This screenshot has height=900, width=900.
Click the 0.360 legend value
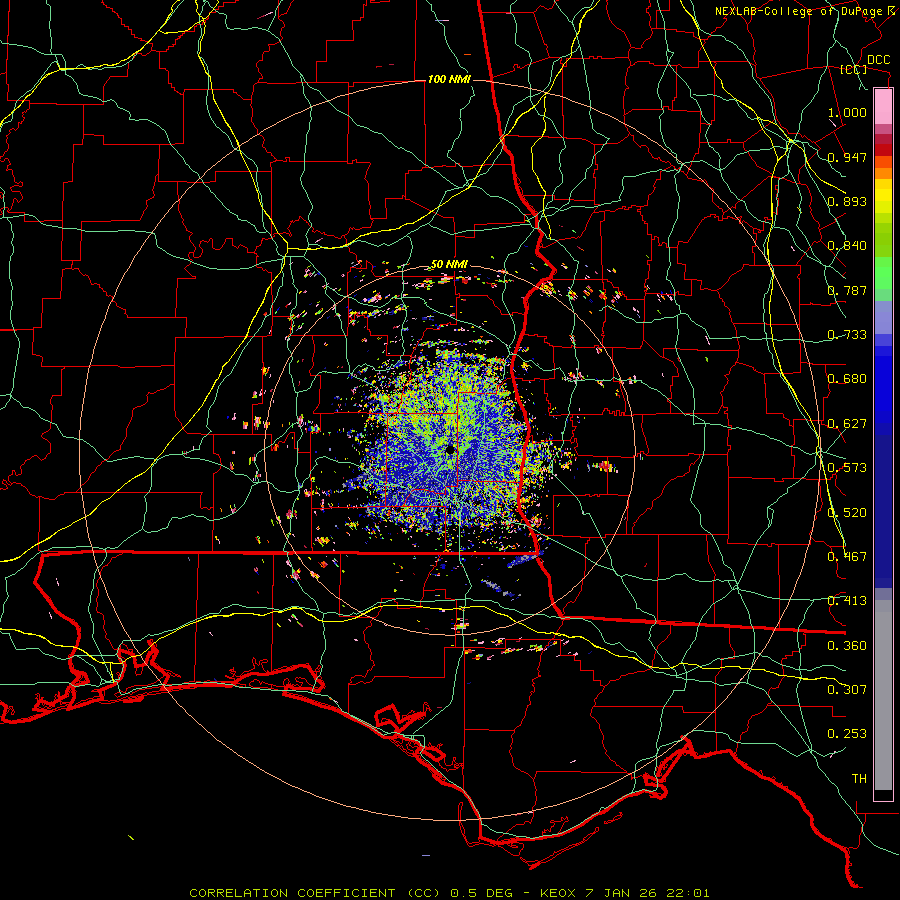847,646
